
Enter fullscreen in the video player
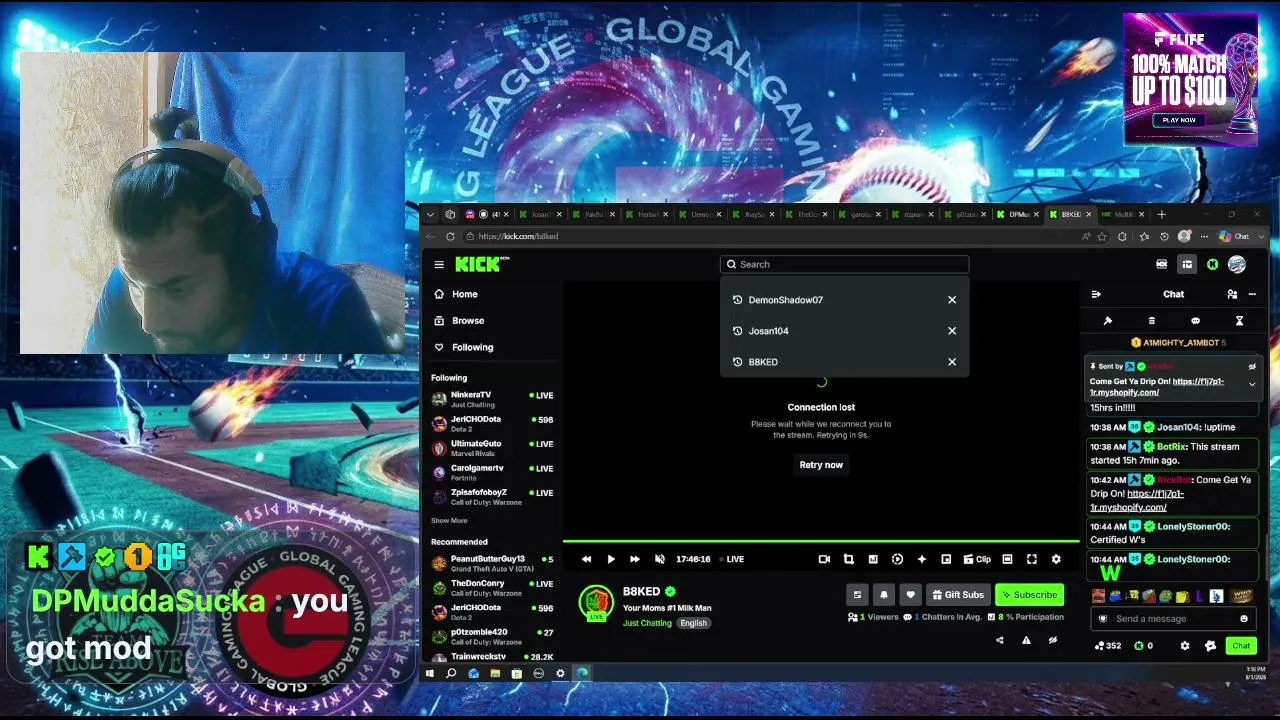[1031, 559]
